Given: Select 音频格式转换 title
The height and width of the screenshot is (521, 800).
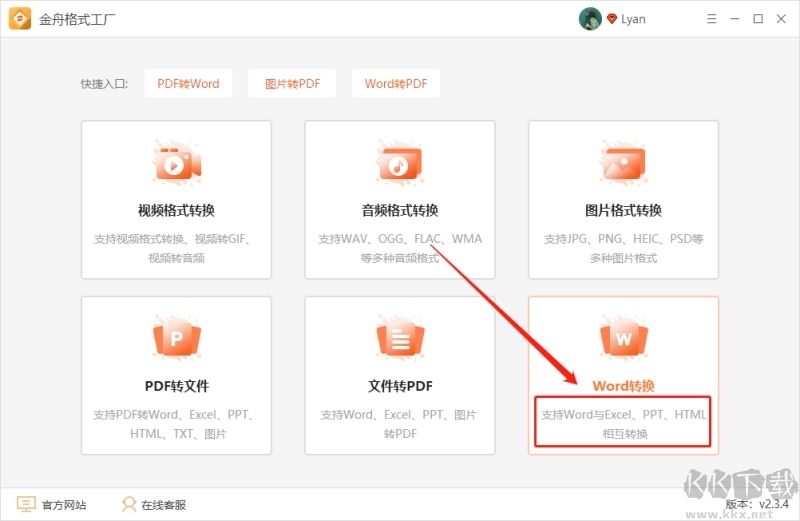Looking at the screenshot, I should click(x=400, y=210).
